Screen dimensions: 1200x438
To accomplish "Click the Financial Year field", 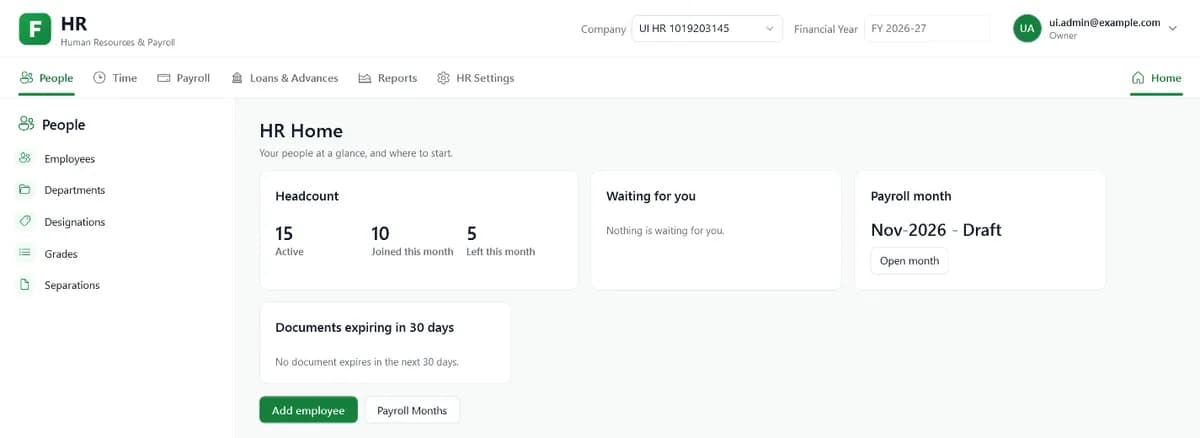I will coord(927,28).
